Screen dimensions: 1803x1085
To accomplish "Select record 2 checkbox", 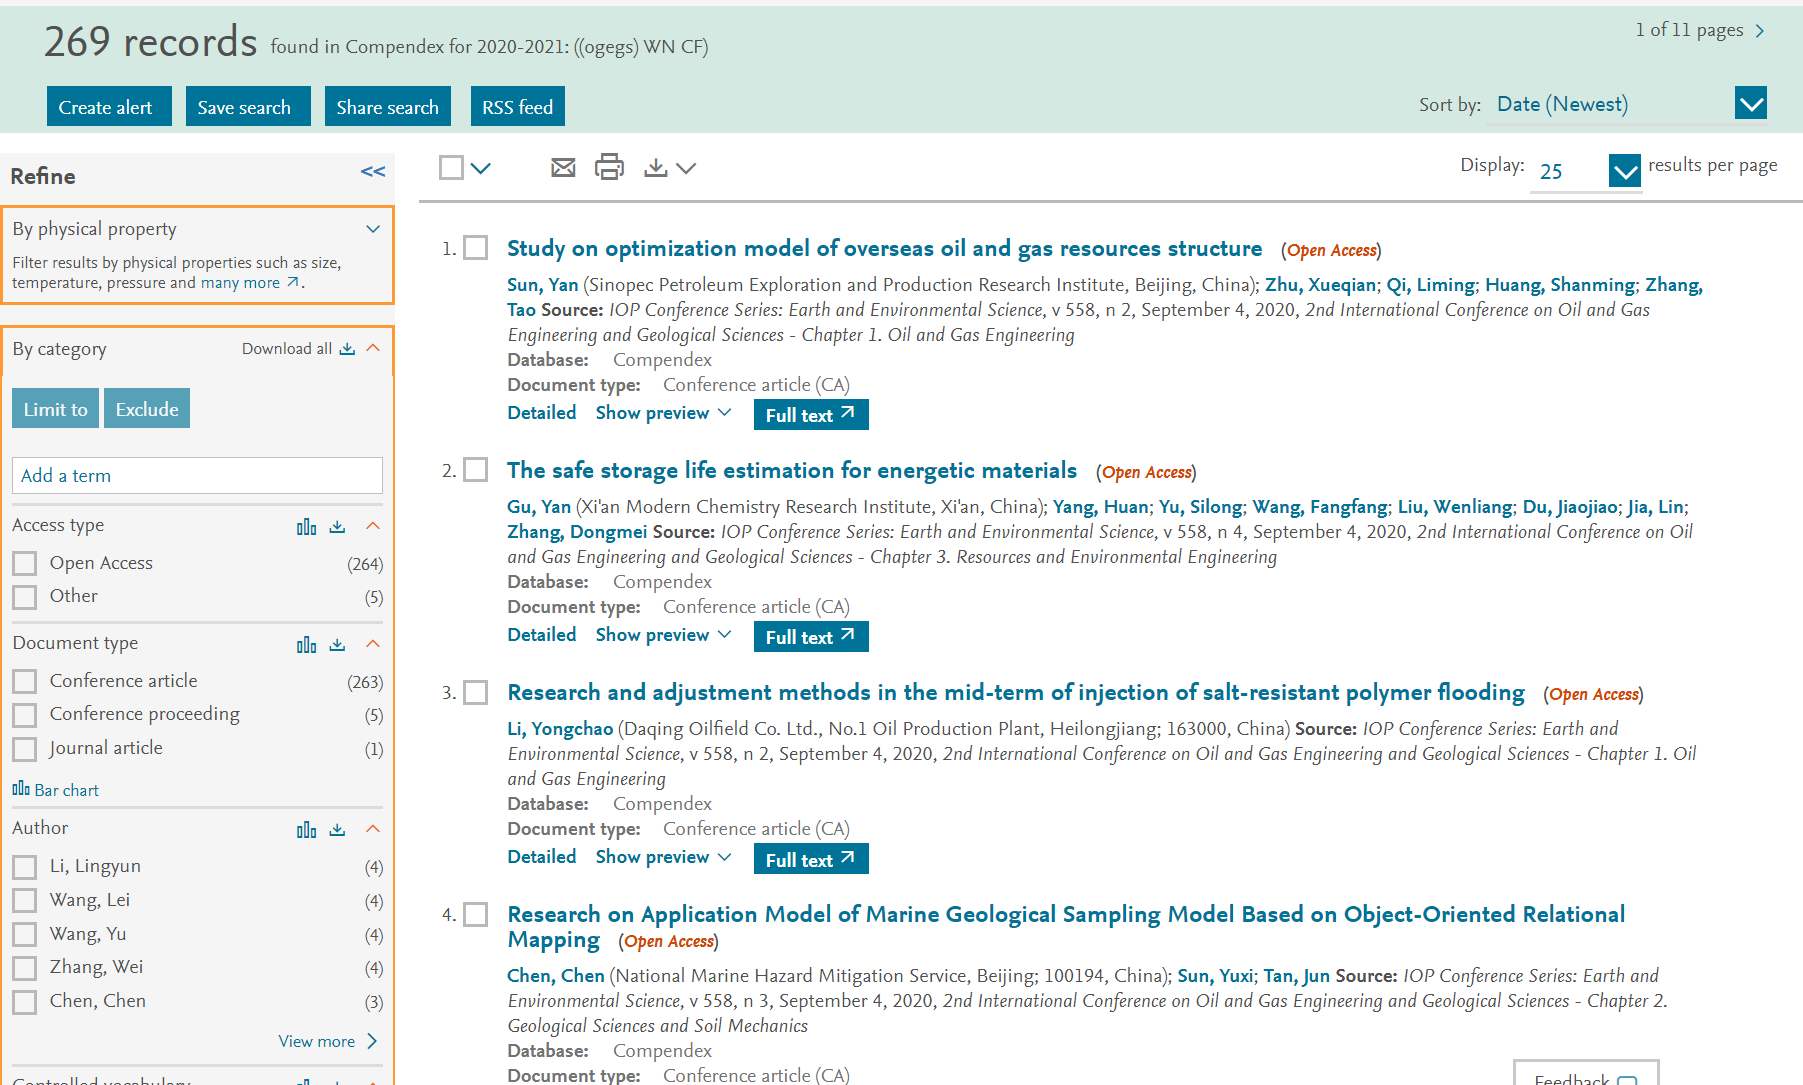I will click(476, 470).
